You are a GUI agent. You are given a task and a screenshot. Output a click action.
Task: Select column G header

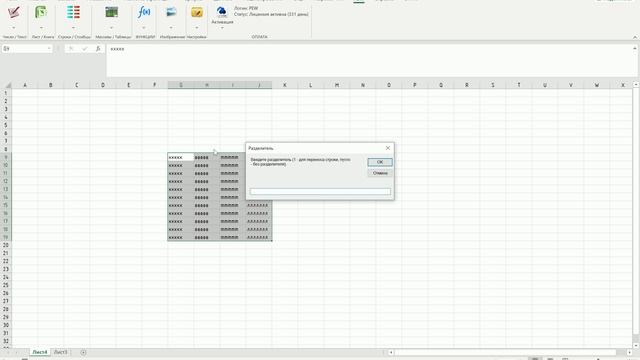point(181,85)
